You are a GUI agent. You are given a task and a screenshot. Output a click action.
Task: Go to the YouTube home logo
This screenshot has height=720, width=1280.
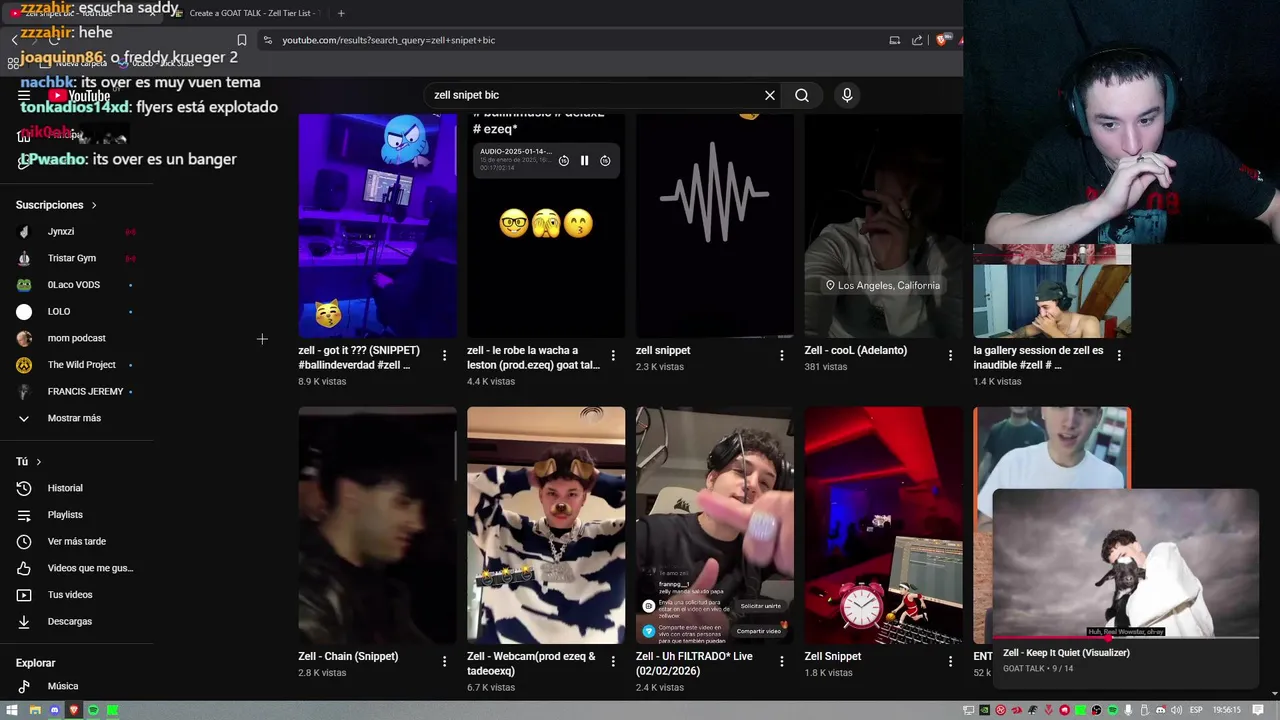[79, 96]
